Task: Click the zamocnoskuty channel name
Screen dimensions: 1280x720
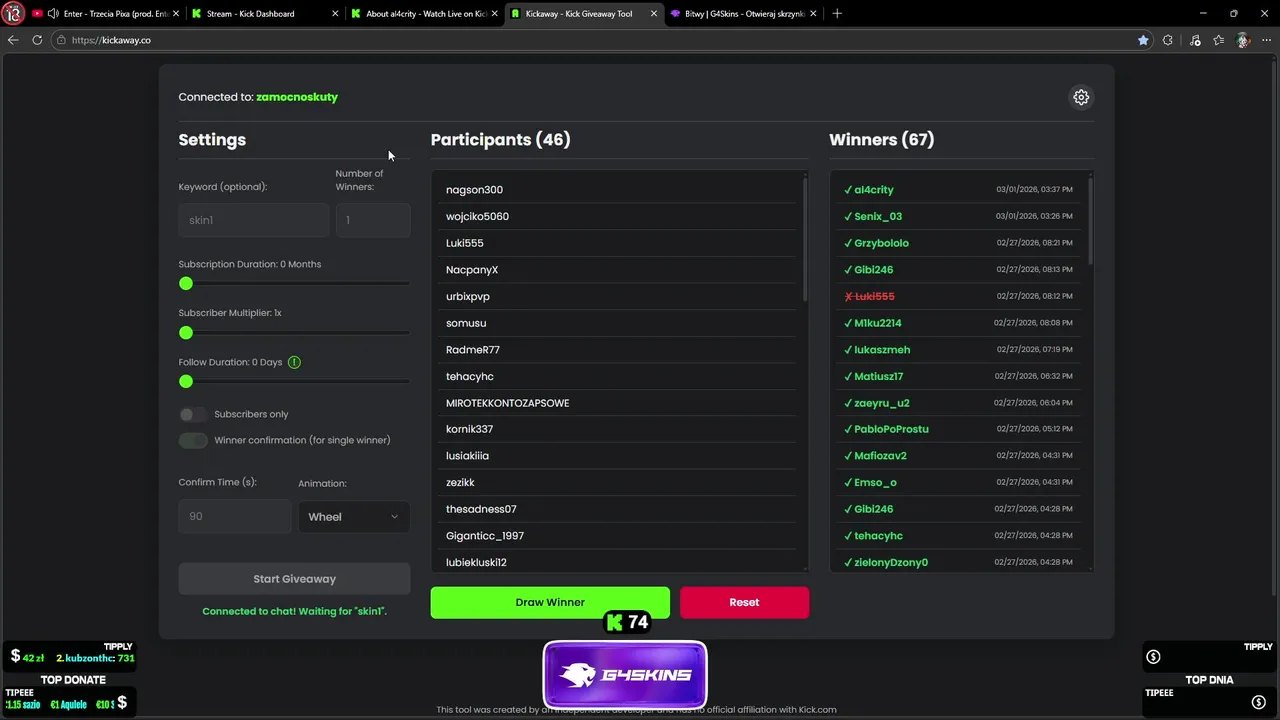Action: [297, 97]
